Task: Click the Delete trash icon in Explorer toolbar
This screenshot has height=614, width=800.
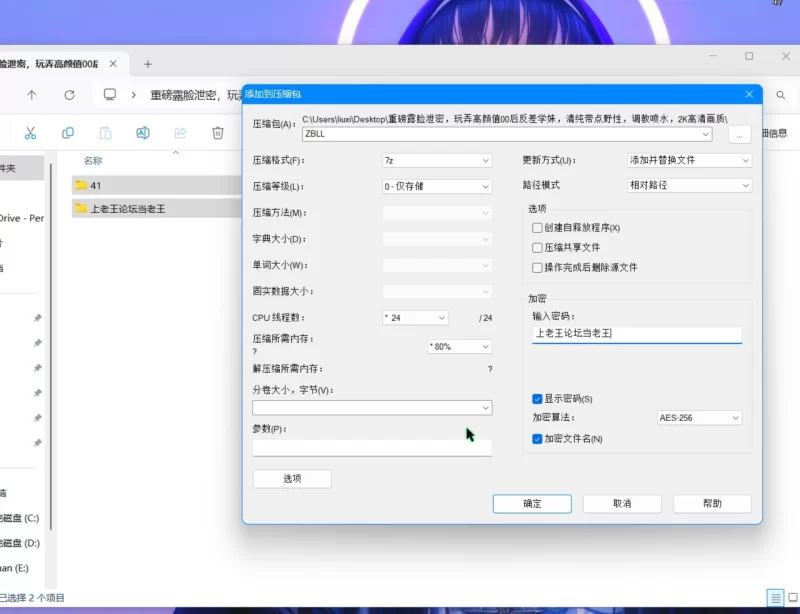Action: point(218,133)
